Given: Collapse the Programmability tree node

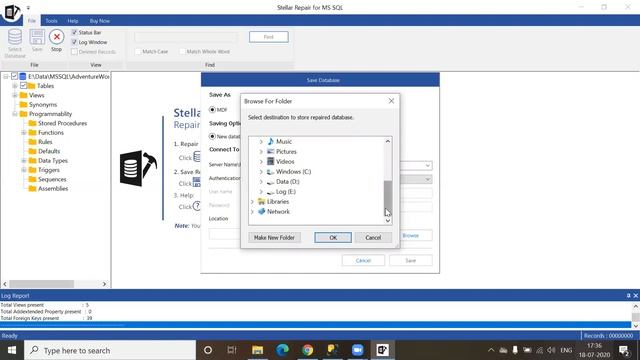Looking at the screenshot, I should tap(15, 114).
